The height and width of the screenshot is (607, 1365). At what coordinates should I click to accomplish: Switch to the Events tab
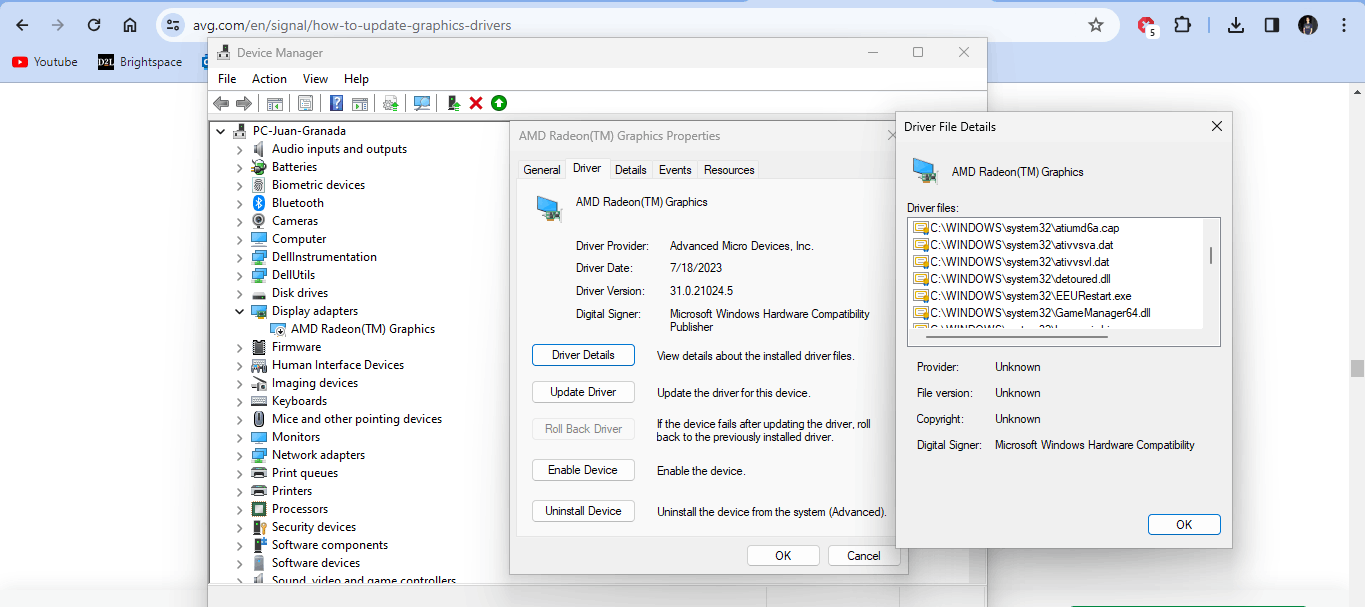click(675, 170)
